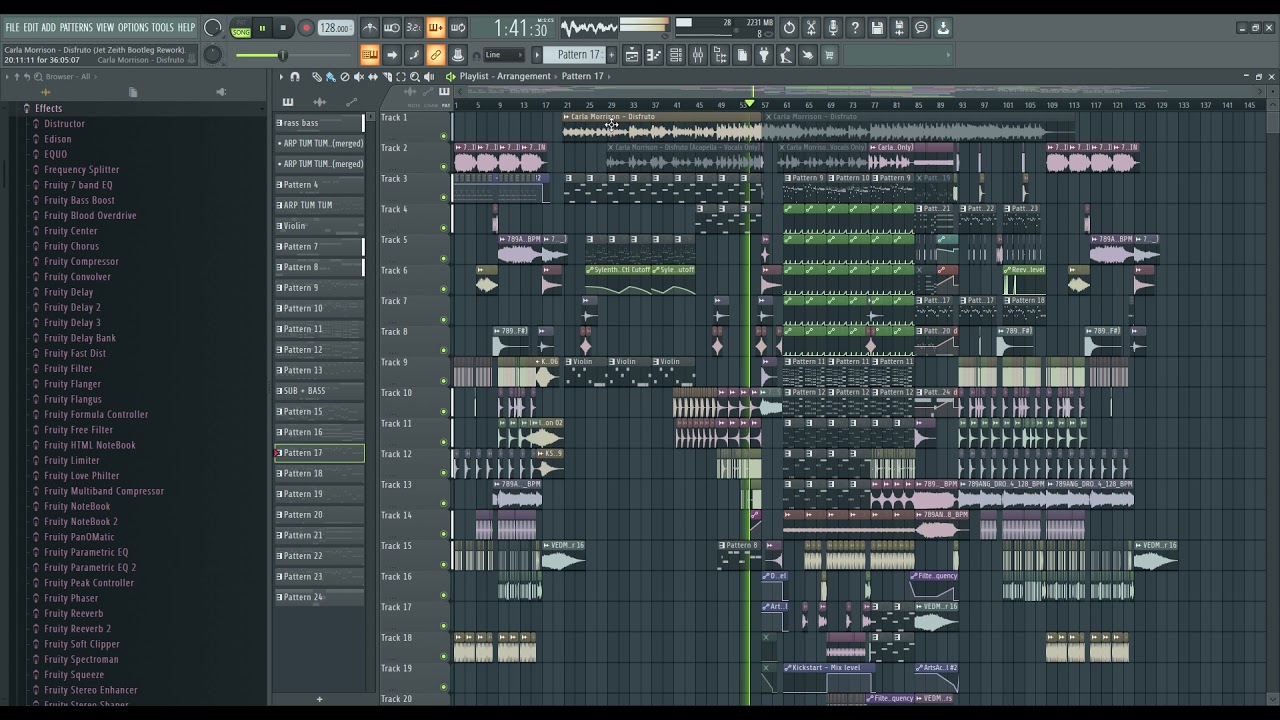Pause the song playback
1280x720 pixels.
click(262, 27)
